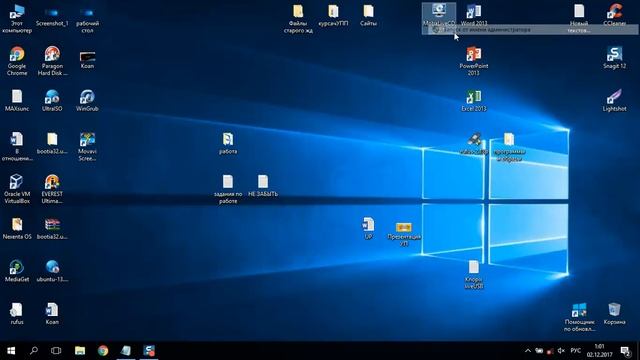Open File Explorer from taskbar

(80, 351)
